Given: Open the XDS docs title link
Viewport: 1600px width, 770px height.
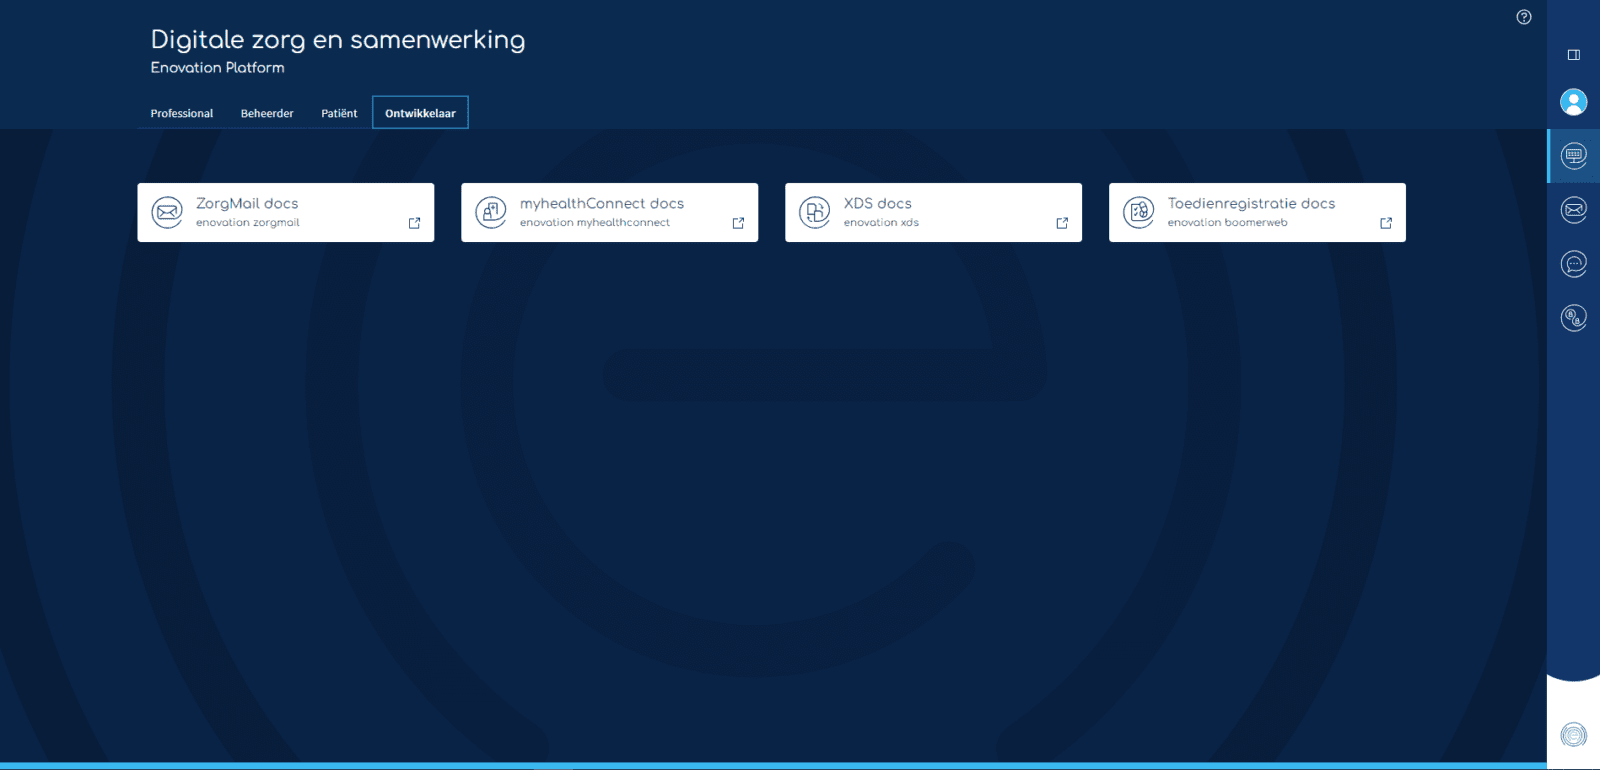Looking at the screenshot, I should [x=878, y=203].
